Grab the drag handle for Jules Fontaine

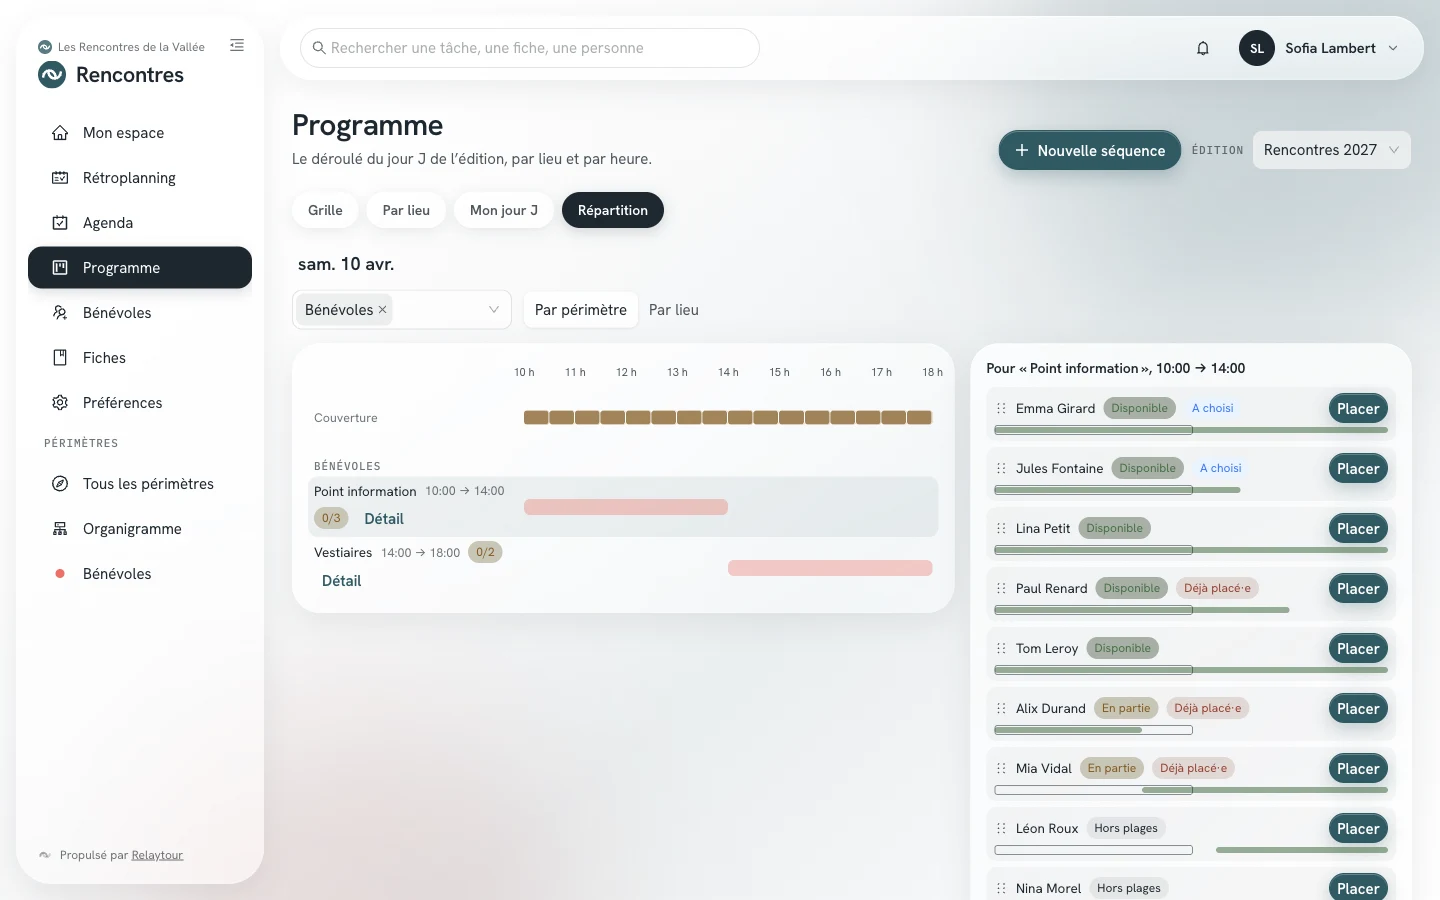point(1001,468)
